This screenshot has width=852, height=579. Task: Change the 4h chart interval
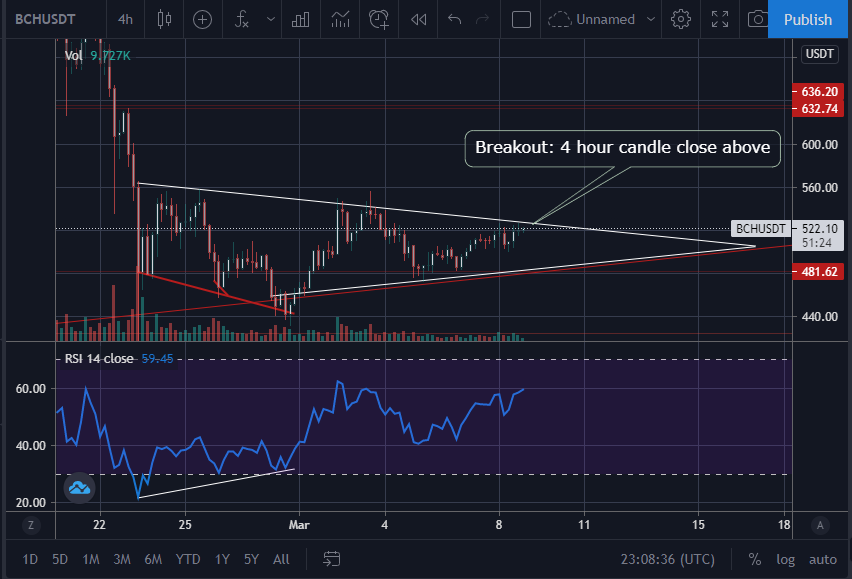[126, 20]
